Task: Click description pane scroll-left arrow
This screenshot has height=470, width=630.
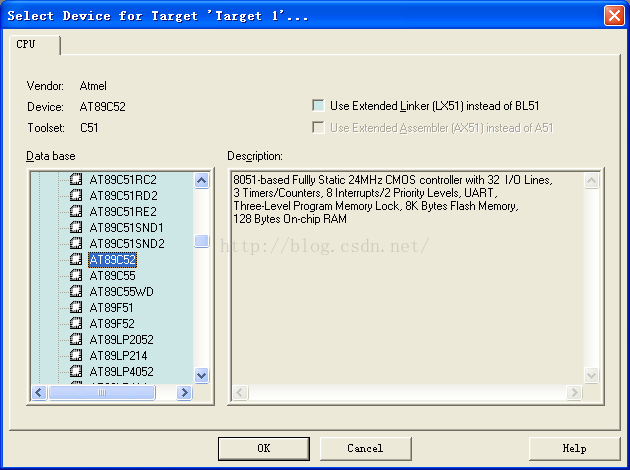Action: click(240, 392)
